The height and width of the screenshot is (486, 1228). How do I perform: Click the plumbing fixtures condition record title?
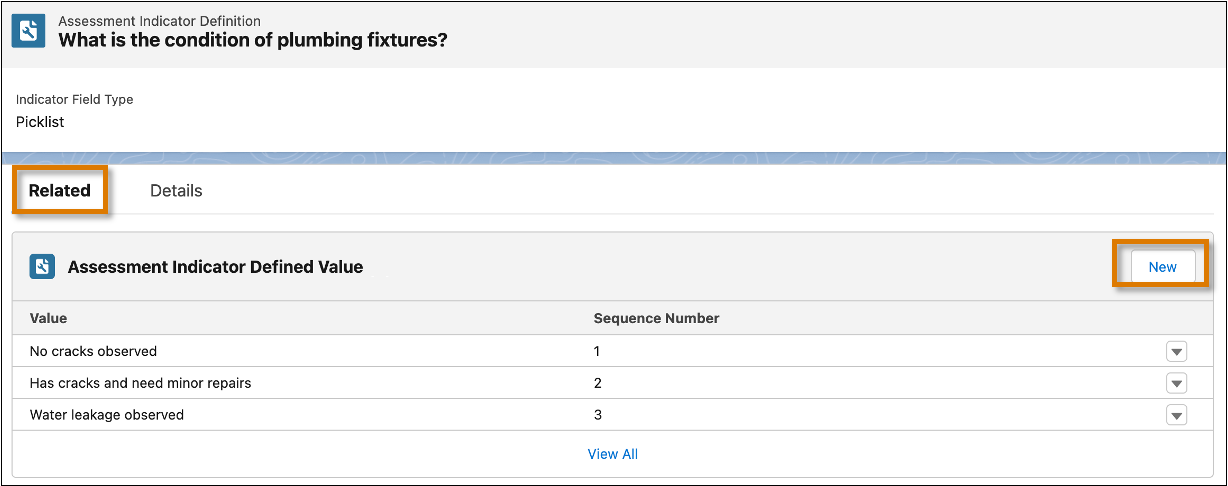click(253, 40)
